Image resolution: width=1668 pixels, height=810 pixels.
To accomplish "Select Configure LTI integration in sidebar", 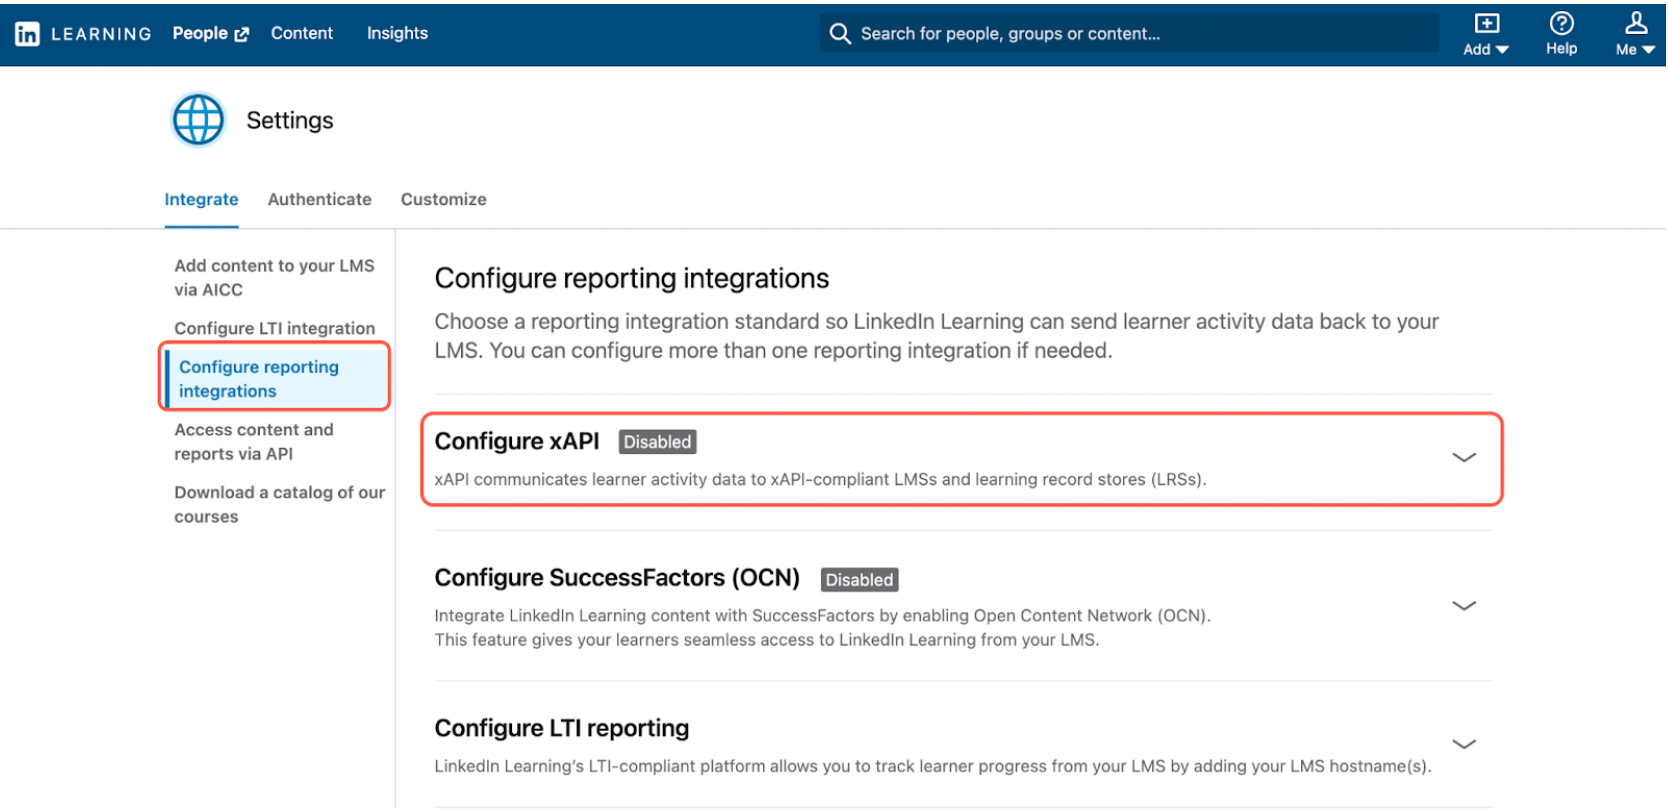I will tap(274, 328).
